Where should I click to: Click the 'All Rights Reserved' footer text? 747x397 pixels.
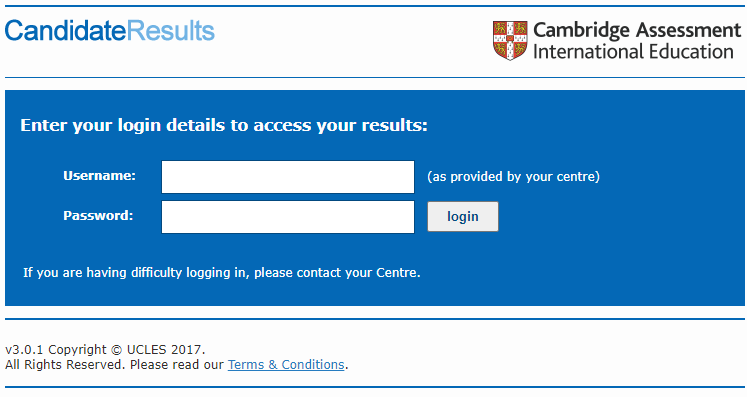65,365
